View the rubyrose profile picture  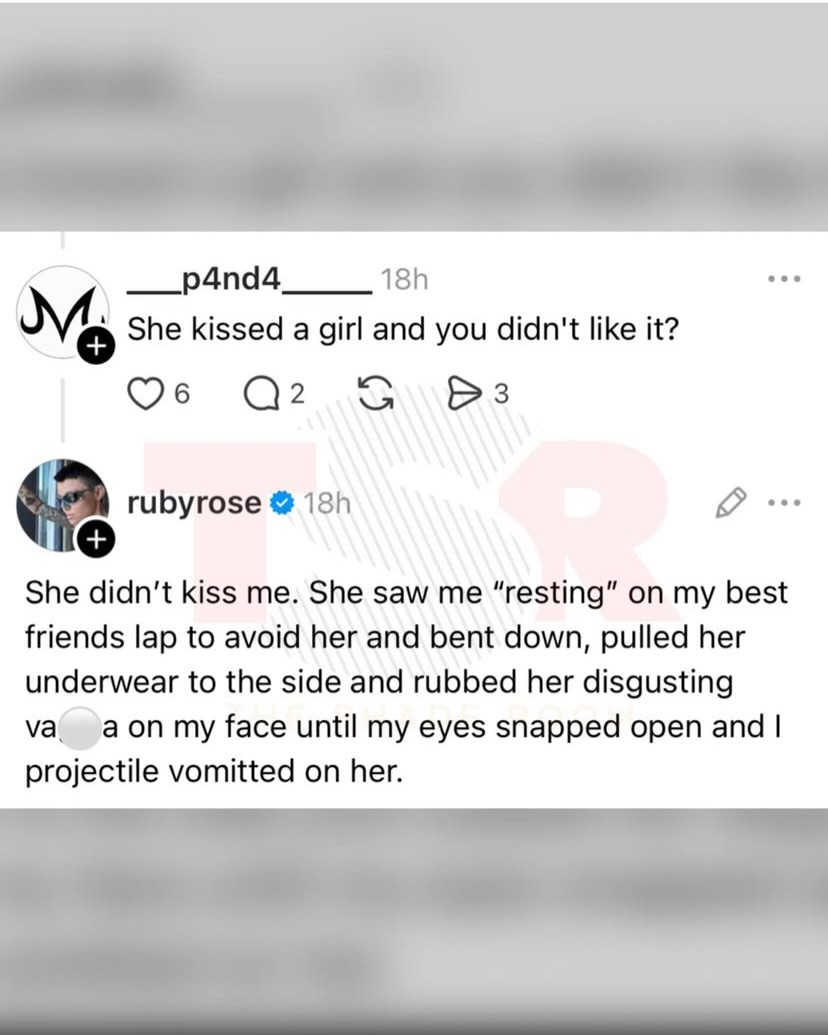[61, 505]
